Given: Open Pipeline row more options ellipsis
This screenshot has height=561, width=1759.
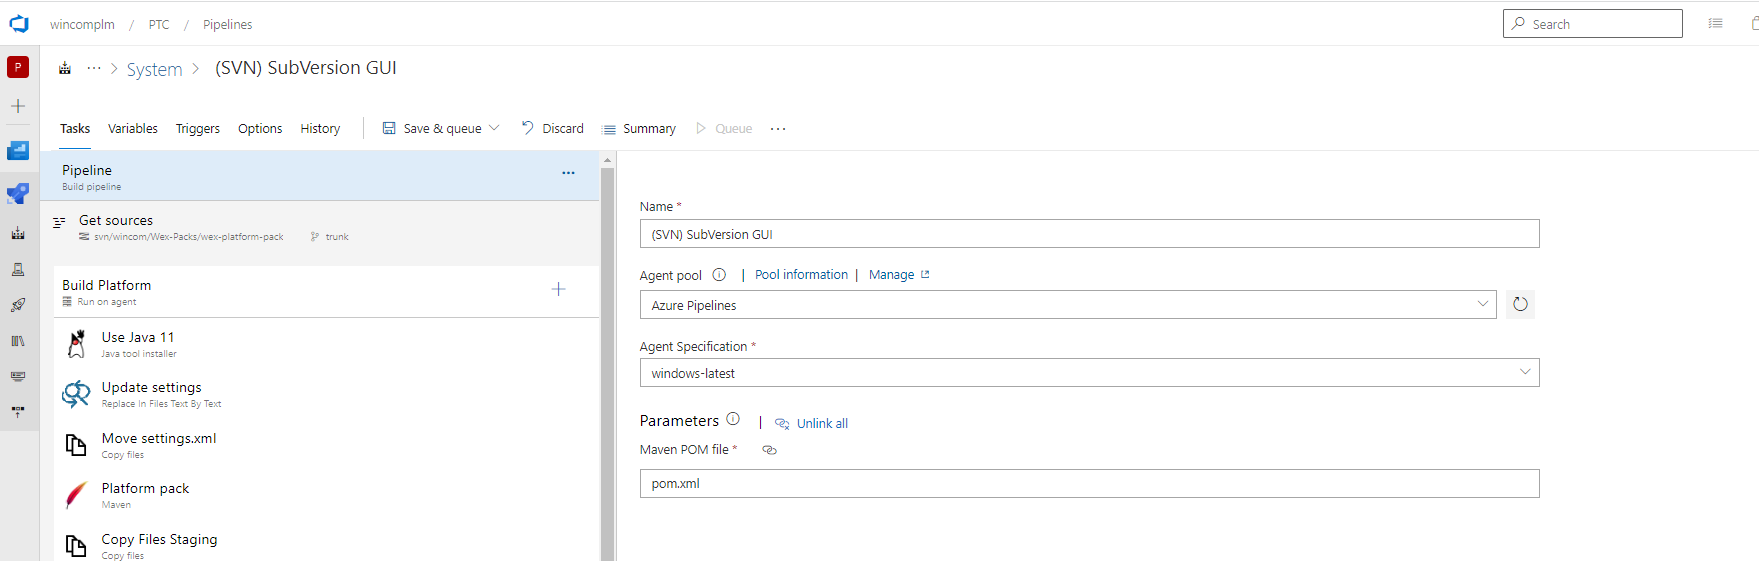Looking at the screenshot, I should [568, 173].
